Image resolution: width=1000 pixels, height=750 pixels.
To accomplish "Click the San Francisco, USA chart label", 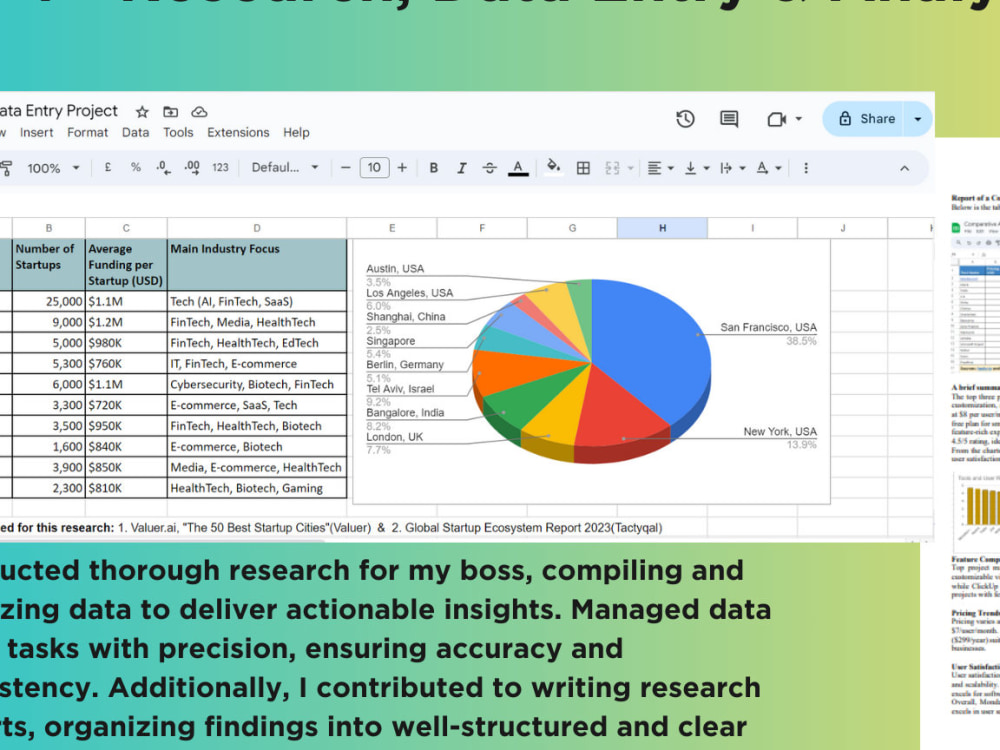I will [768, 327].
